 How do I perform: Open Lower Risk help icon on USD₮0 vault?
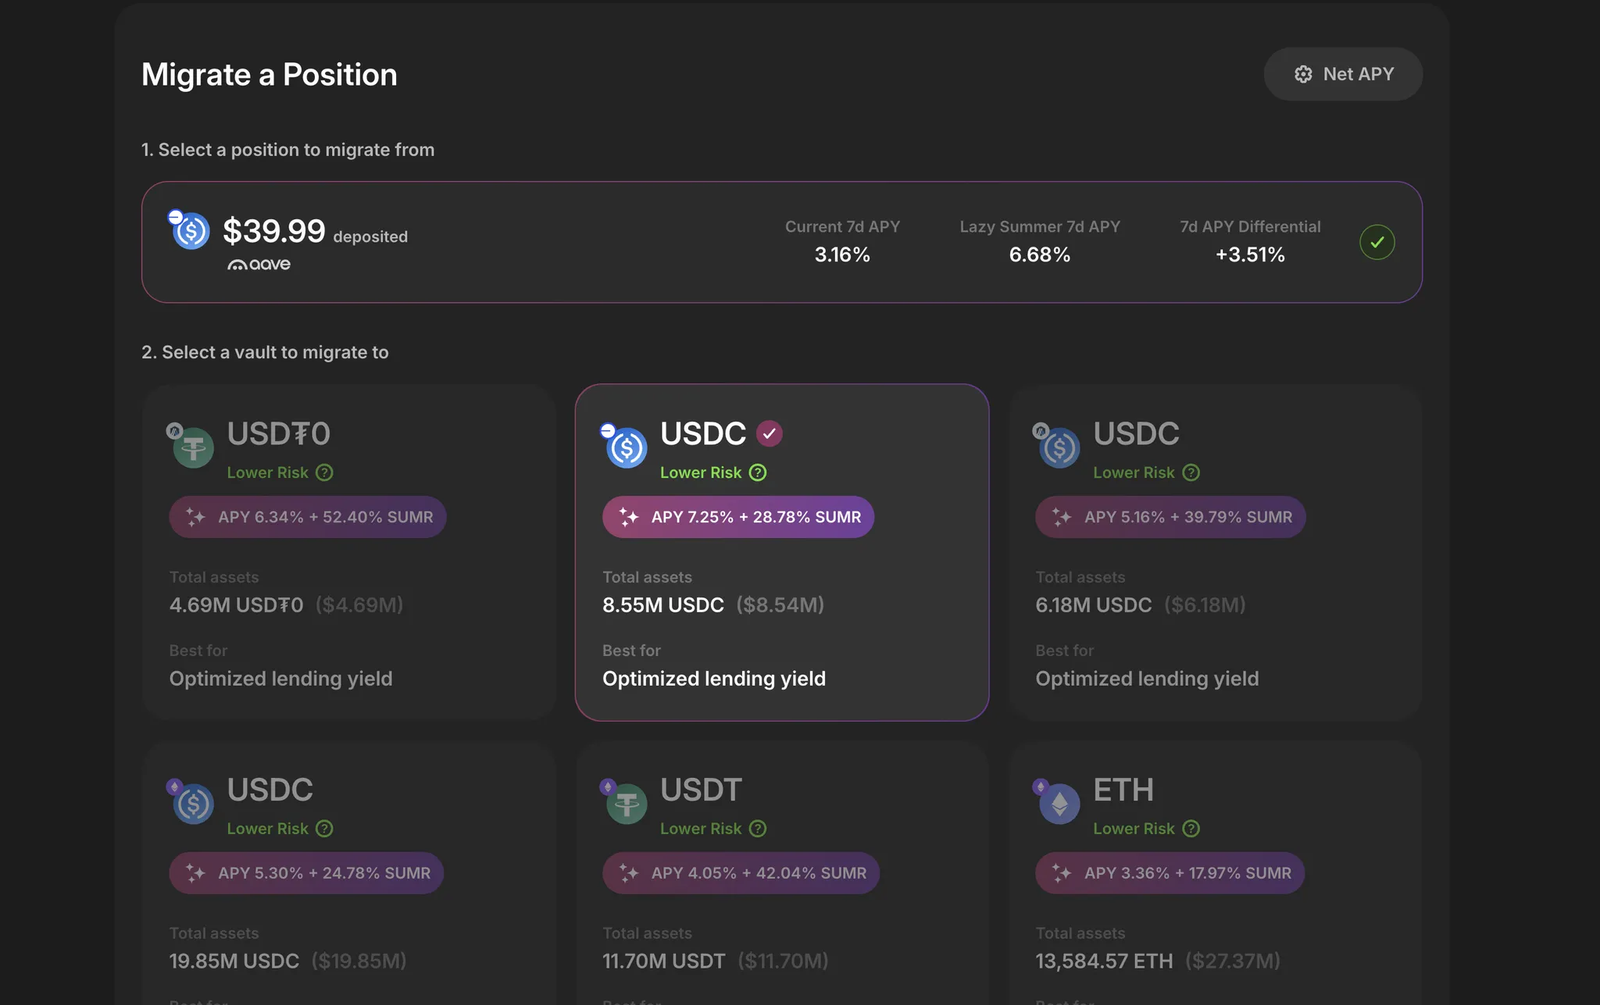click(x=324, y=473)
